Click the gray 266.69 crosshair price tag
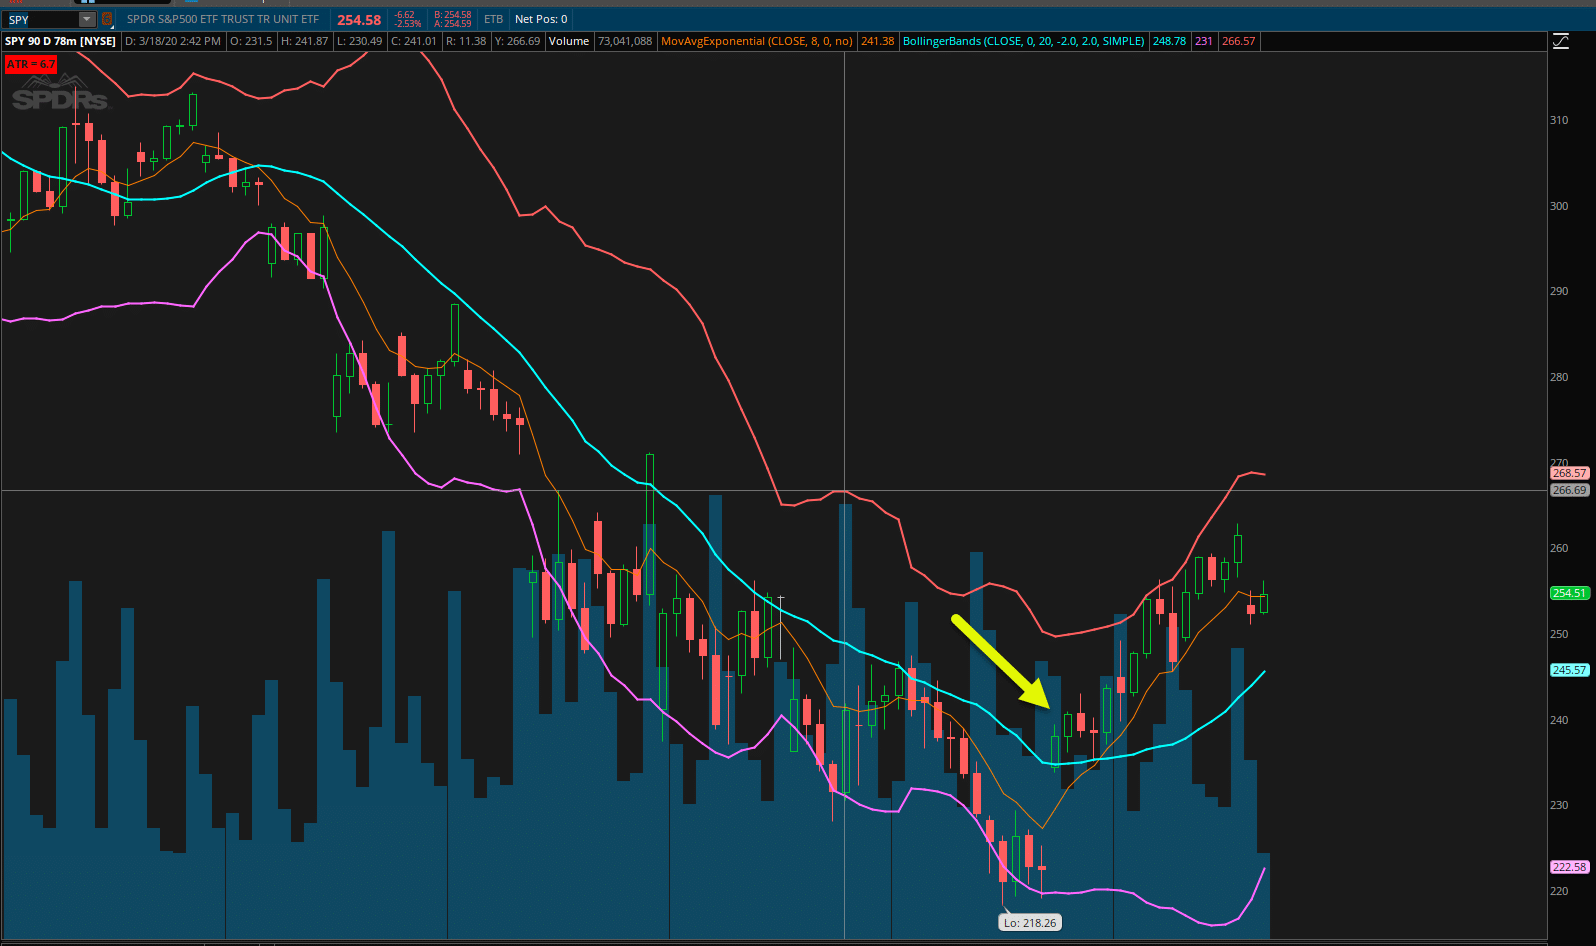The image size is (1596, 946). (1569, 490)
